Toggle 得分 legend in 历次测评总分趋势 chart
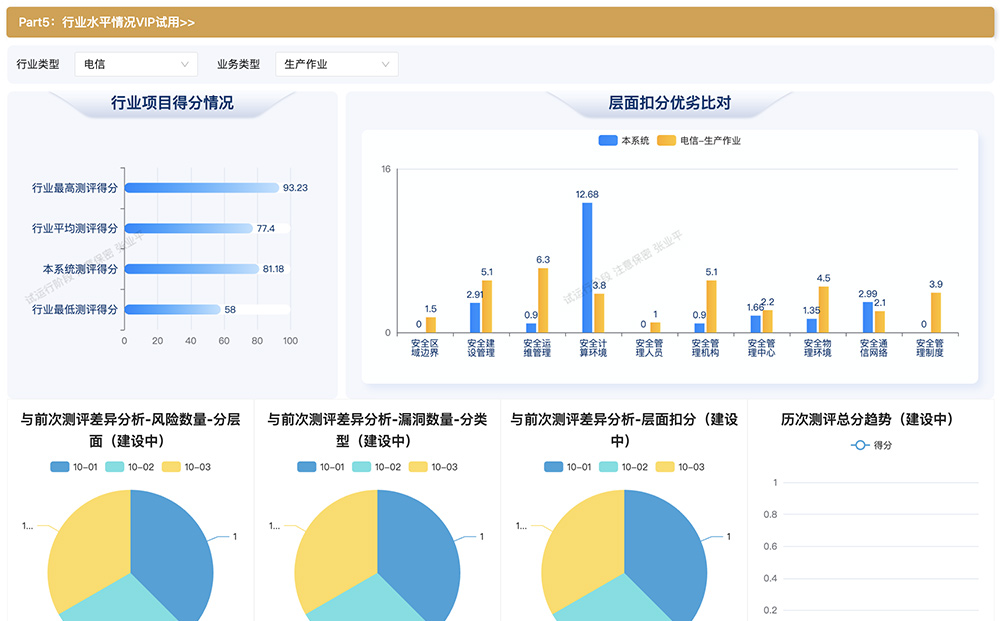Screen dimensions: 1000x621 (x=871, y=445)
